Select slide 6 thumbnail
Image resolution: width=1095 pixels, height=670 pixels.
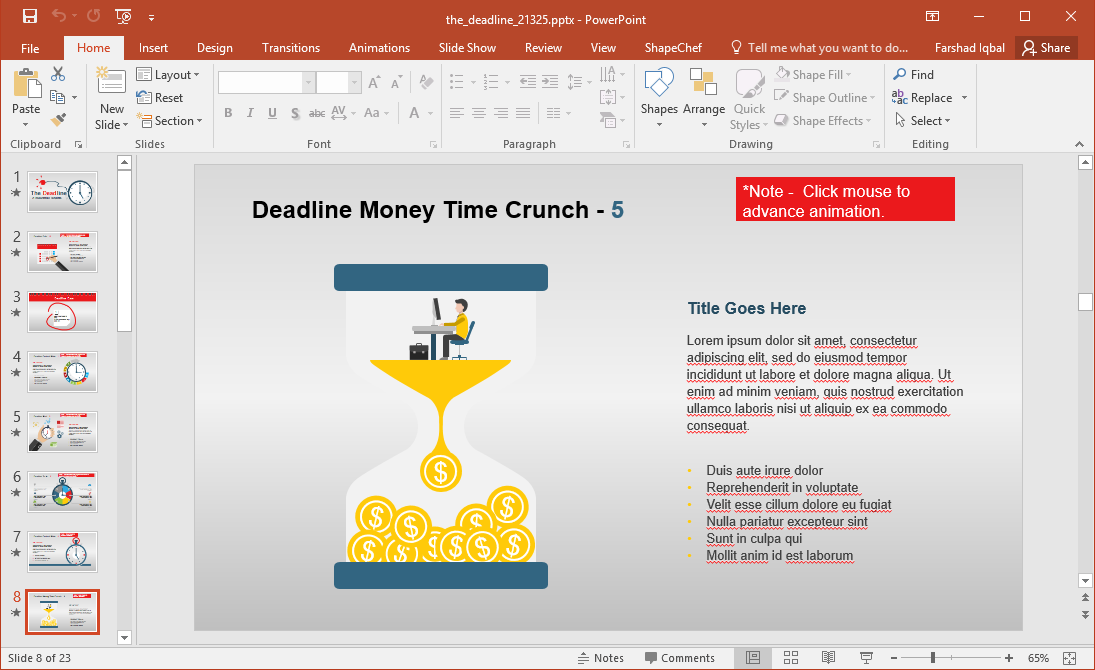[x=62, y=492]
